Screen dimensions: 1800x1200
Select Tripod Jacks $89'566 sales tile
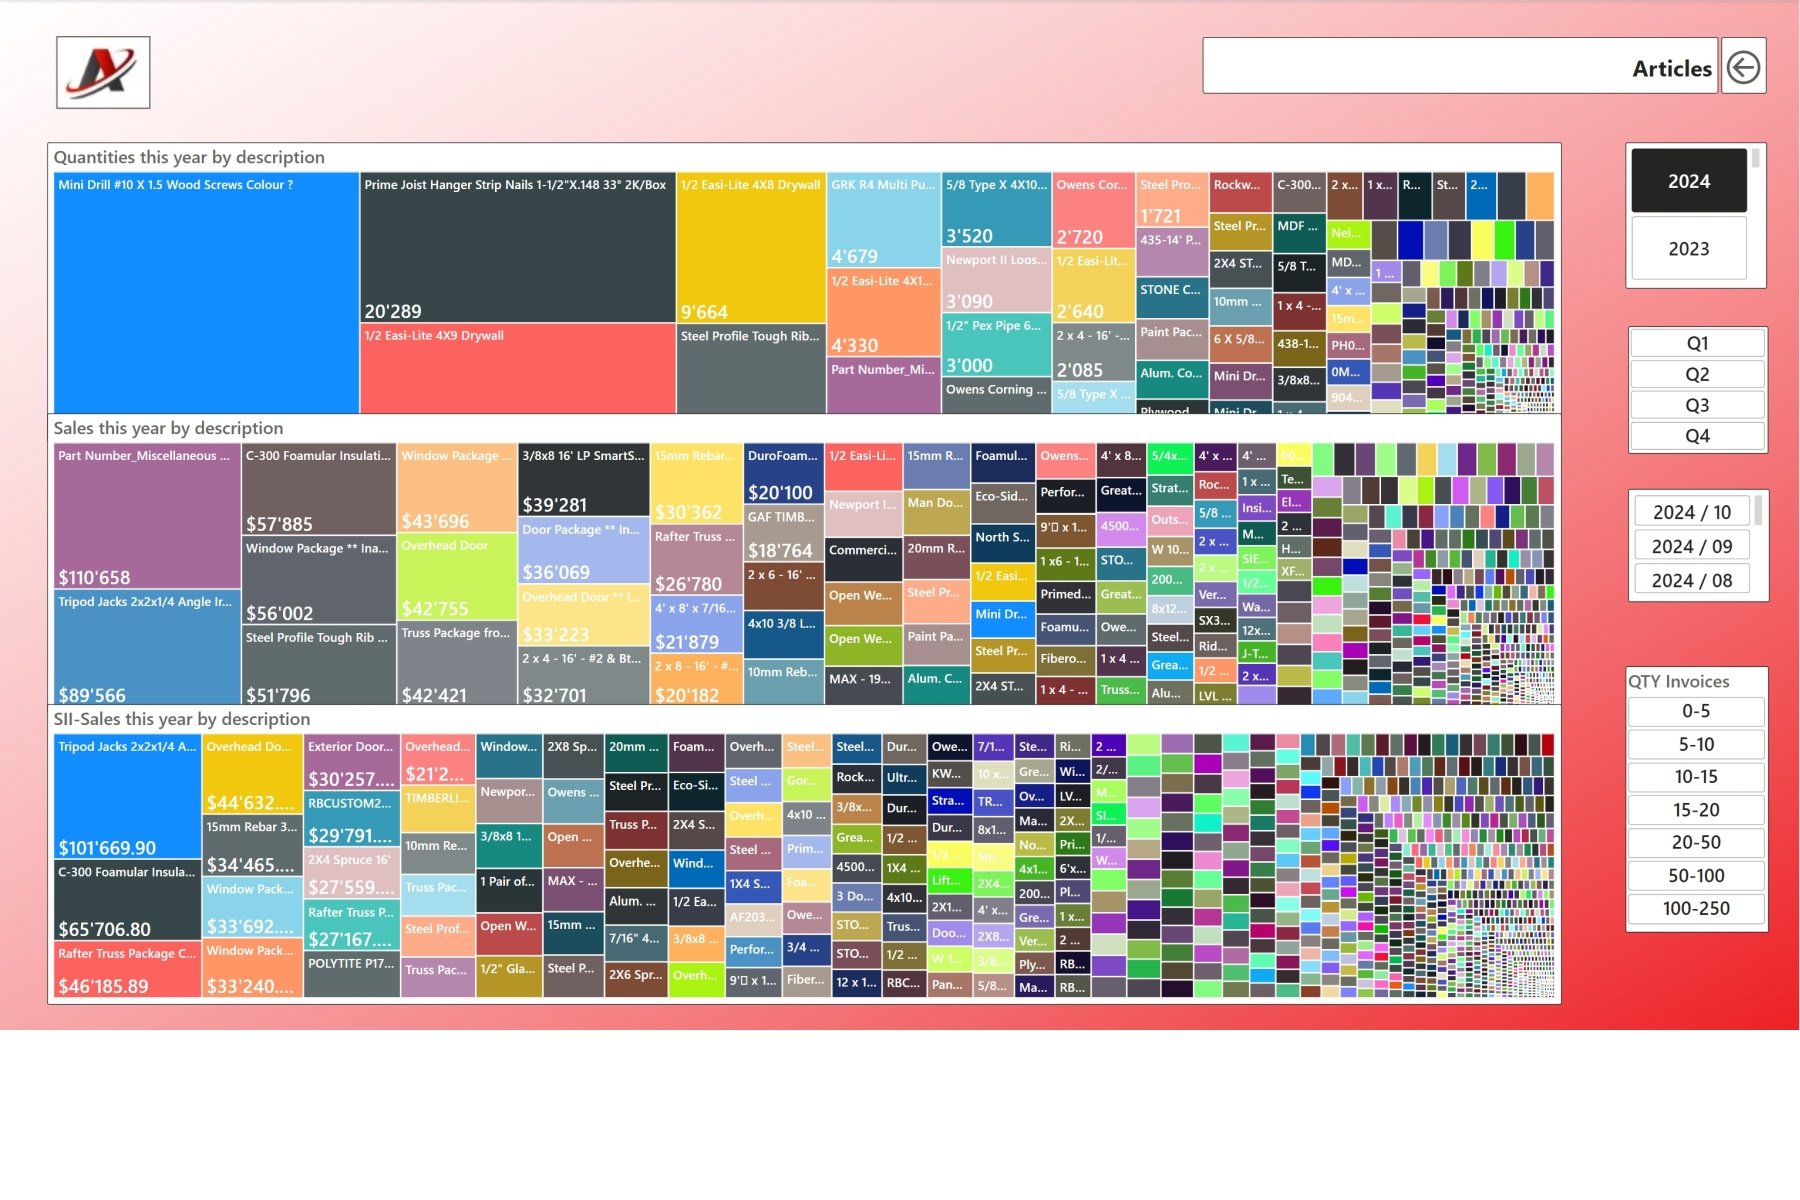[x=147, y=647]
